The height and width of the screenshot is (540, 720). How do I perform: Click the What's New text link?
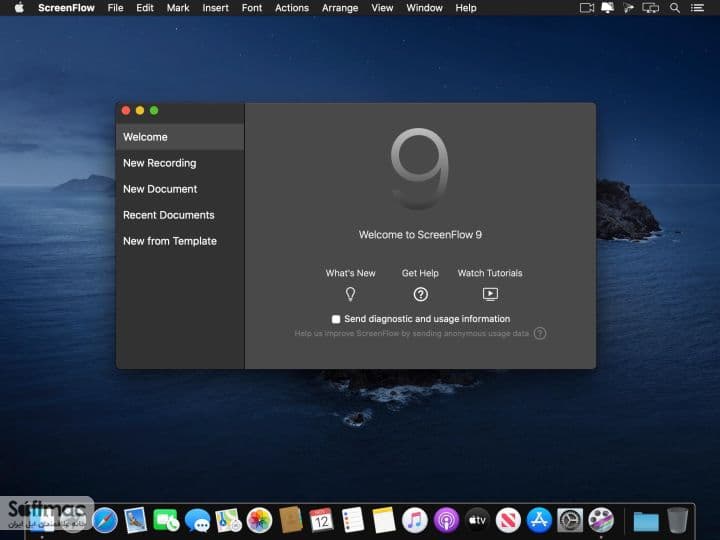[x=350, y=273]
